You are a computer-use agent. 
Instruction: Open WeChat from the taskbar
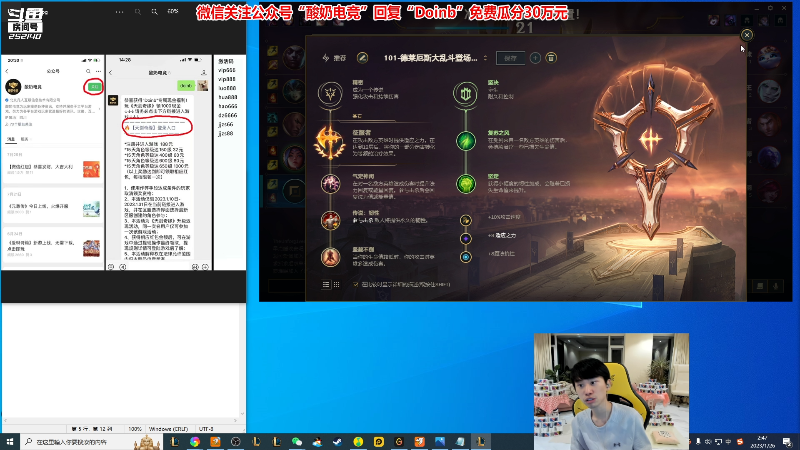click(x=297, y=442)
